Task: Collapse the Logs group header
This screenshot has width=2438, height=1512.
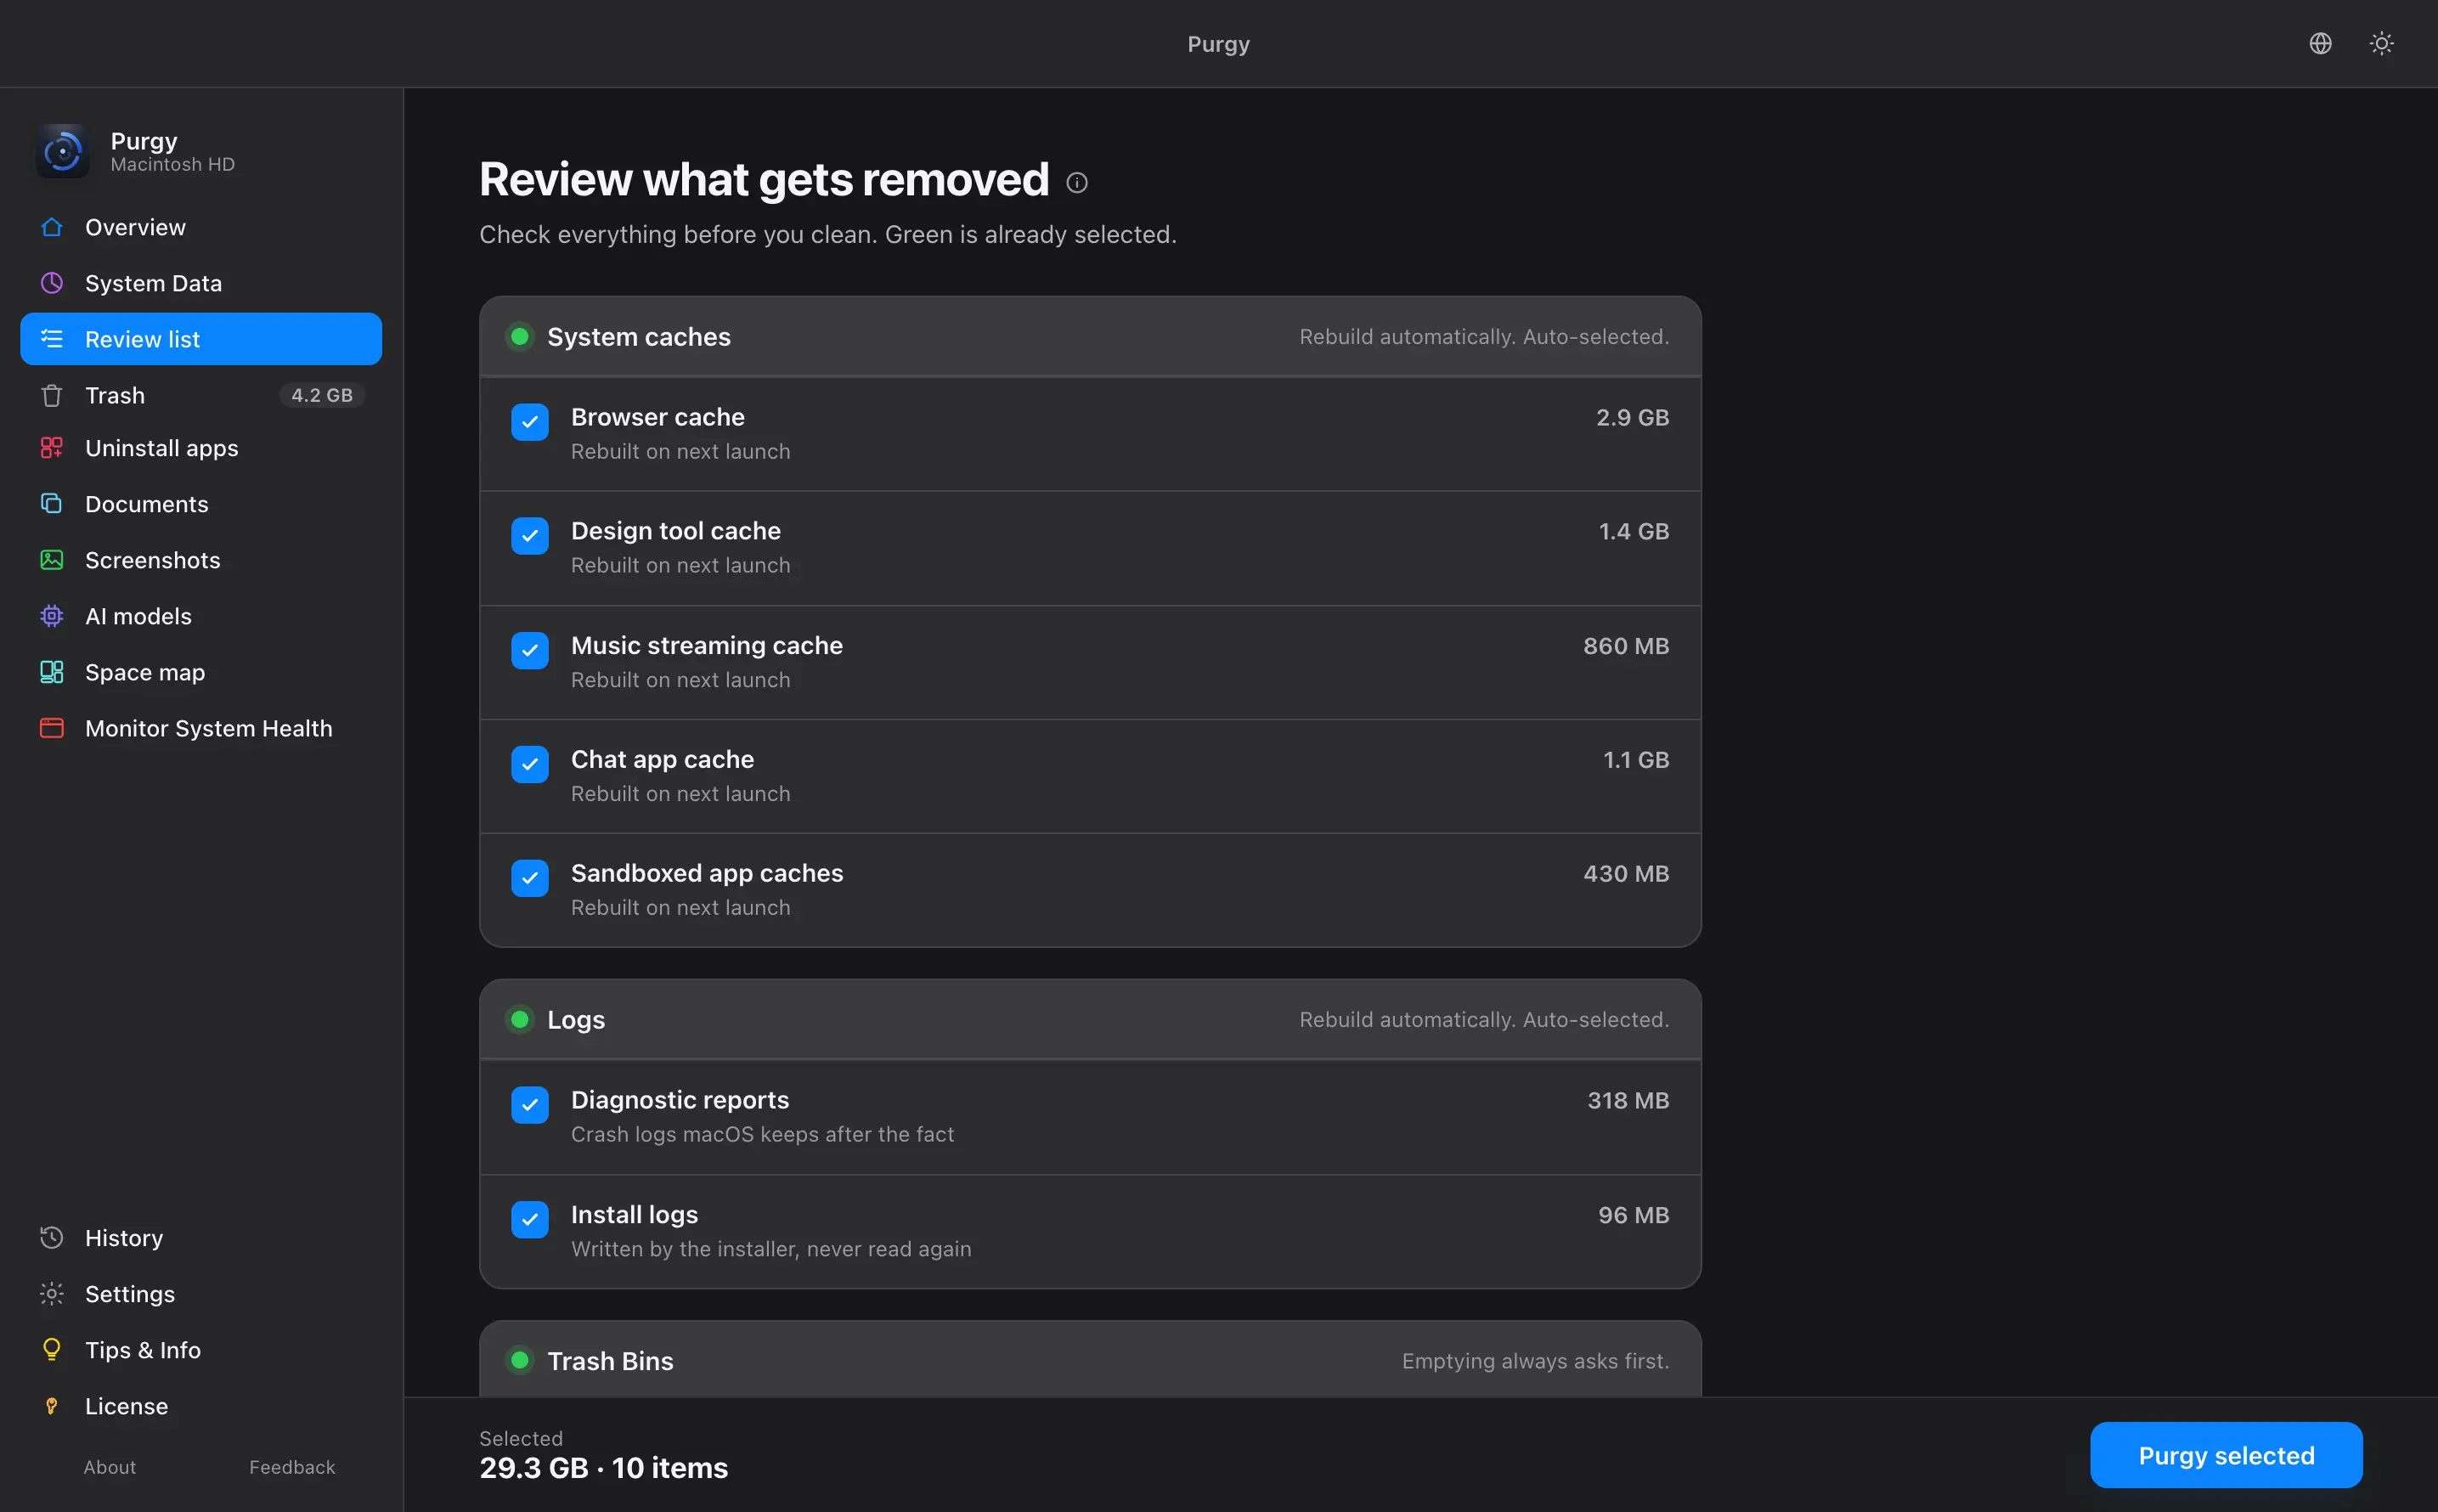Action: pyautogui.click(x=1090, y=1020)
